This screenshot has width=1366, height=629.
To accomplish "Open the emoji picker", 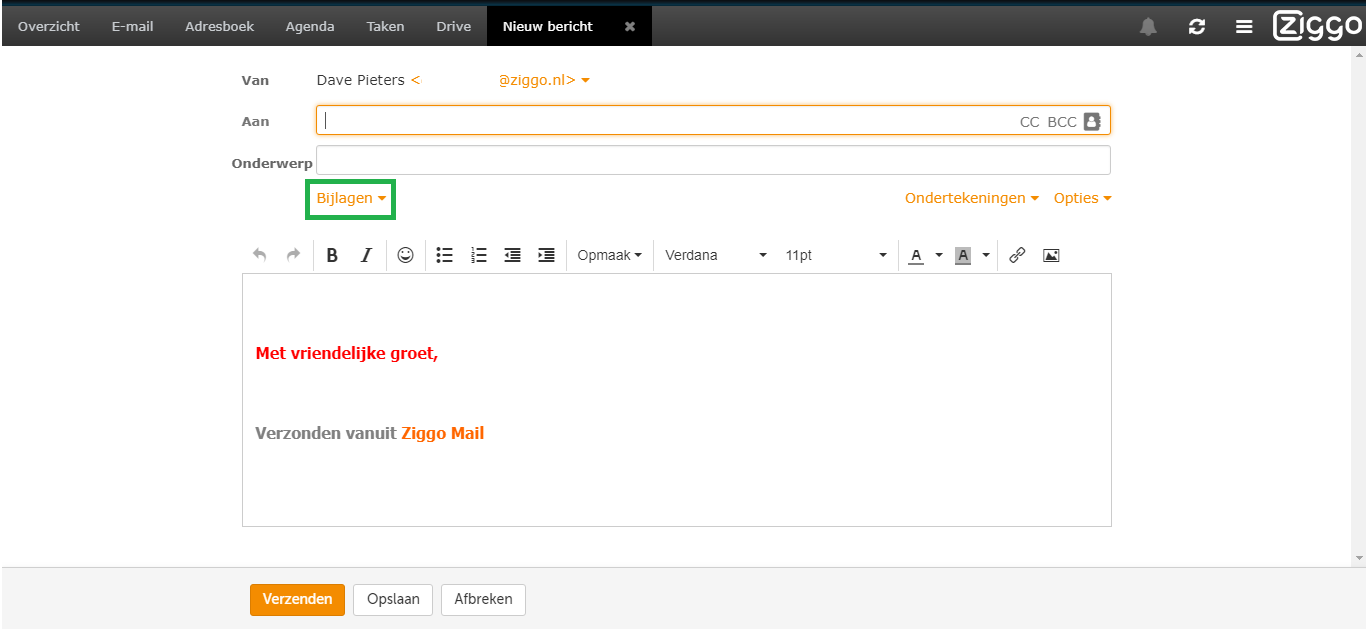I will click(405, 255).
